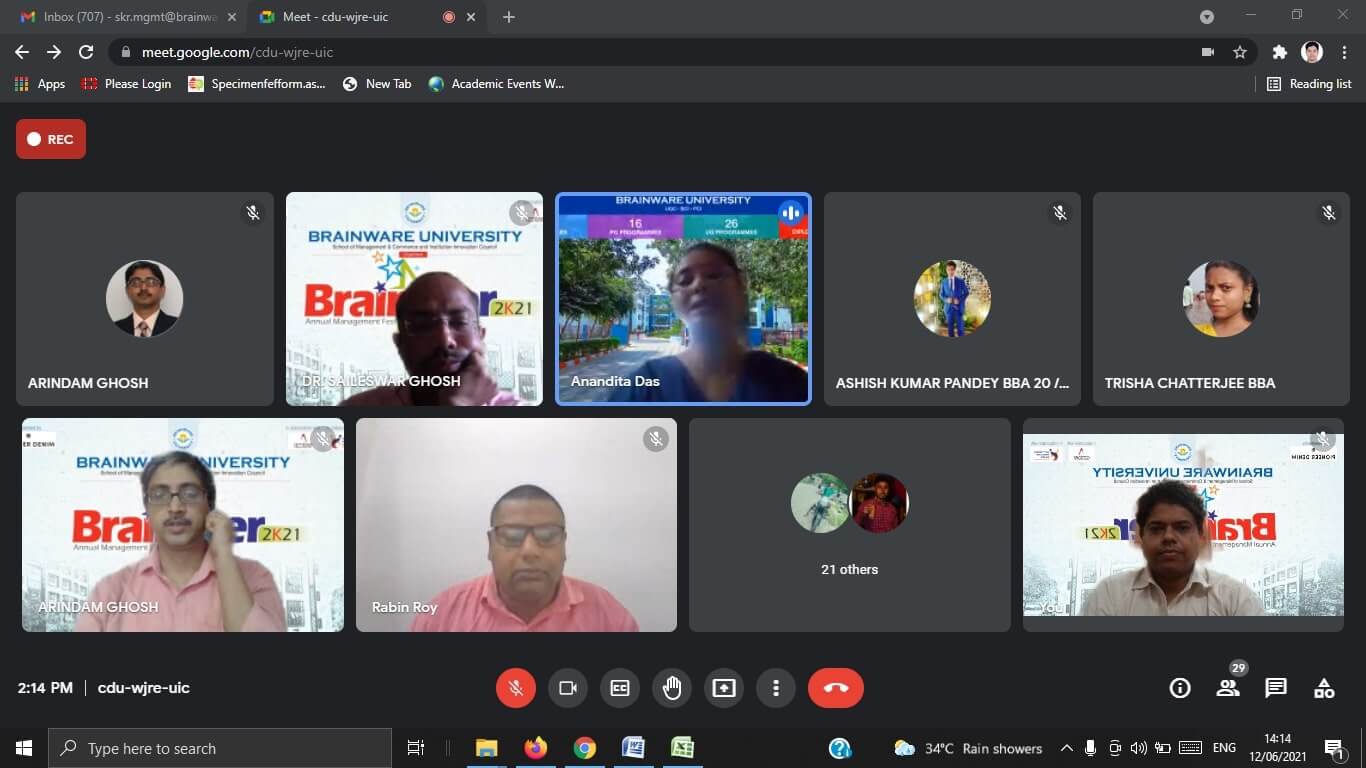Leave call with red hang-up button
Image resolution: width=1366 pixels, height=768 pixels.
click(836, 688)
